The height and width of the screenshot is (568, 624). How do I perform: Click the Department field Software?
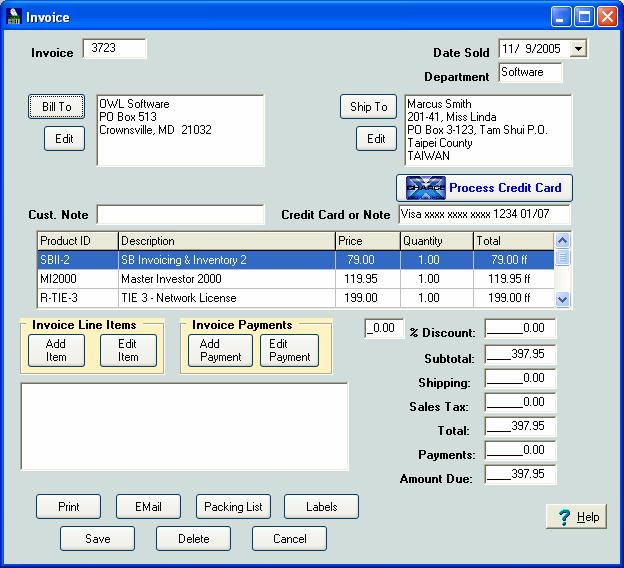click(530, 72)
